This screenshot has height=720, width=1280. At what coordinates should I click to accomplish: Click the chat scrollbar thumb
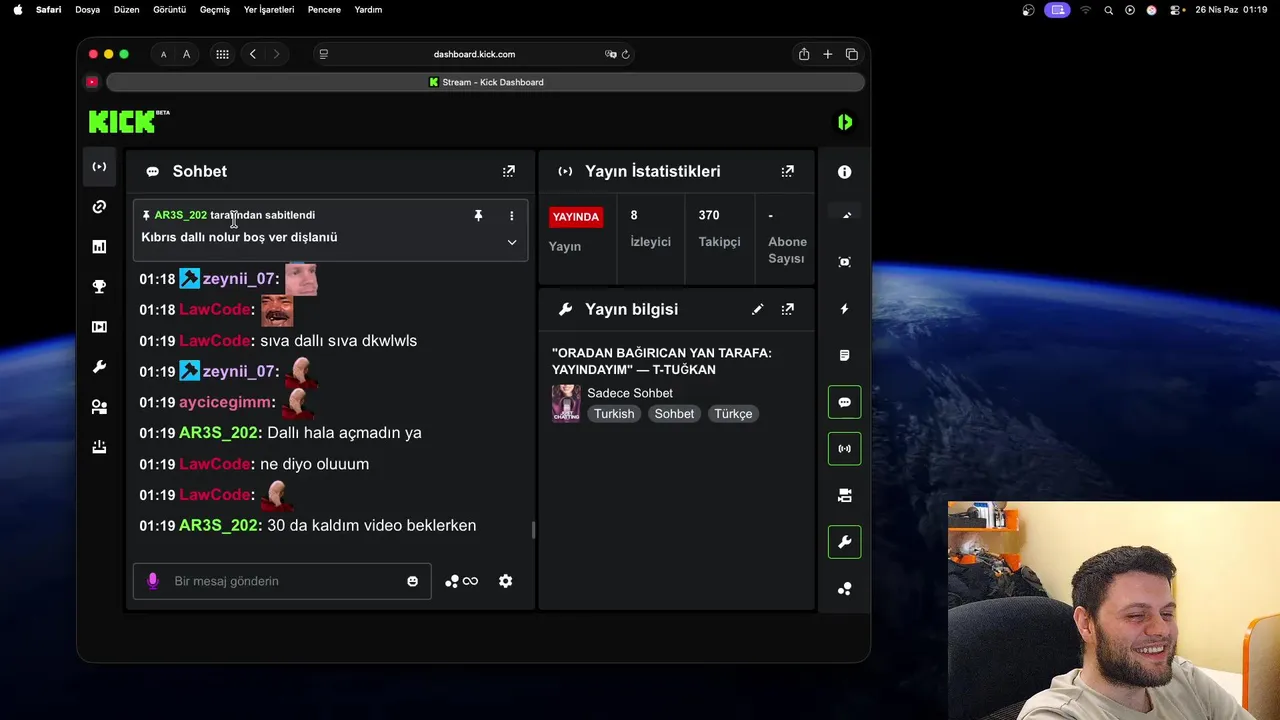tap(533, 530)
